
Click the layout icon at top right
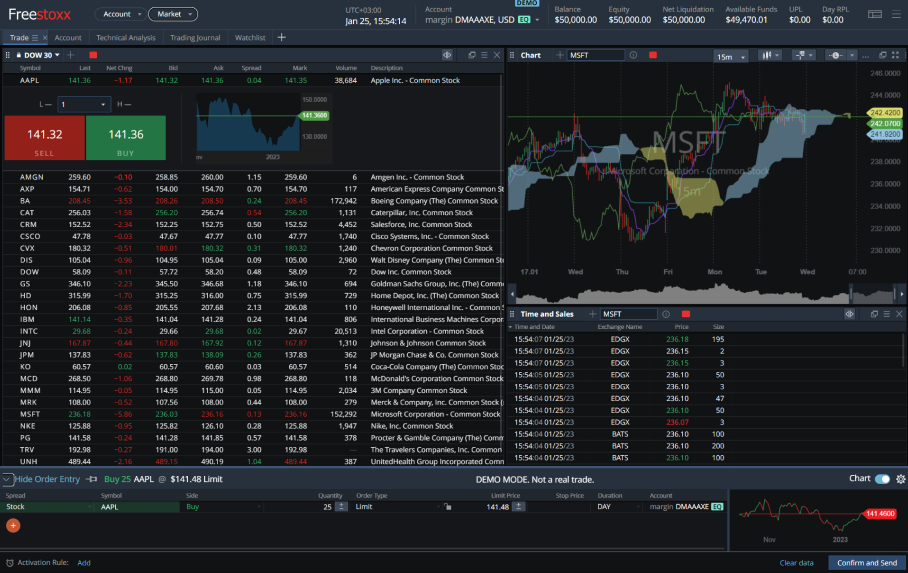(x=875, y=14)
